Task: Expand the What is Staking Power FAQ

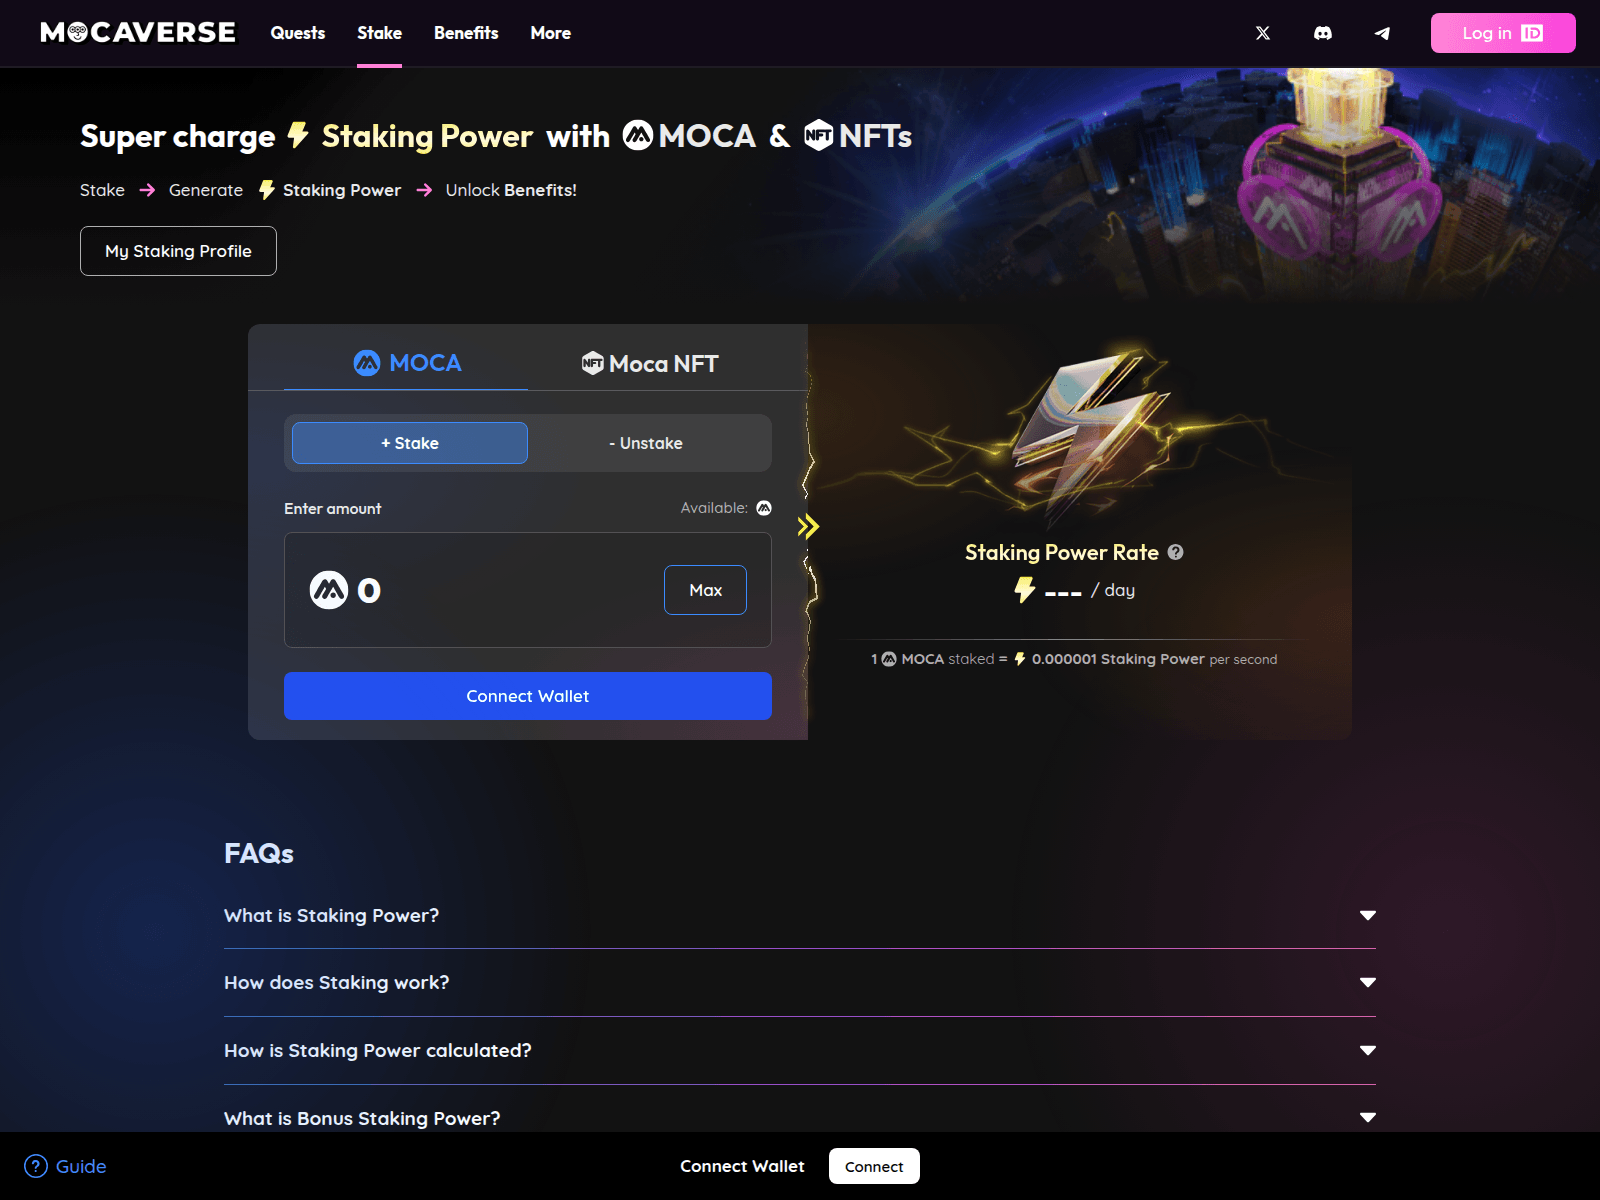Action: click(x=800, y=916)
